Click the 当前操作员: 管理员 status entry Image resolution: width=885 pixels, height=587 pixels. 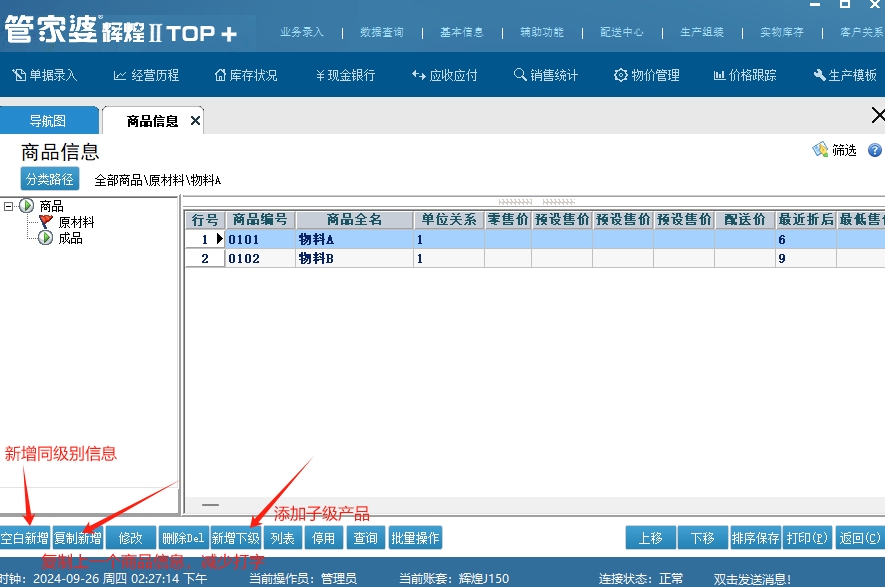click(303, 579)
